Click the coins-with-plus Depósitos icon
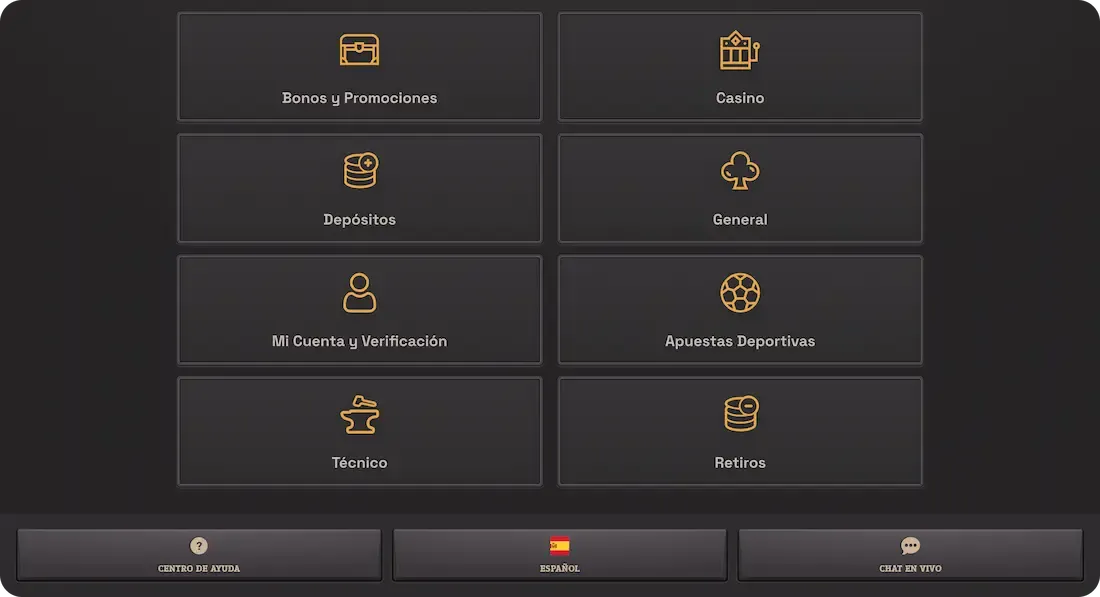The image size is (1100, 597). (x=359, y=171)
